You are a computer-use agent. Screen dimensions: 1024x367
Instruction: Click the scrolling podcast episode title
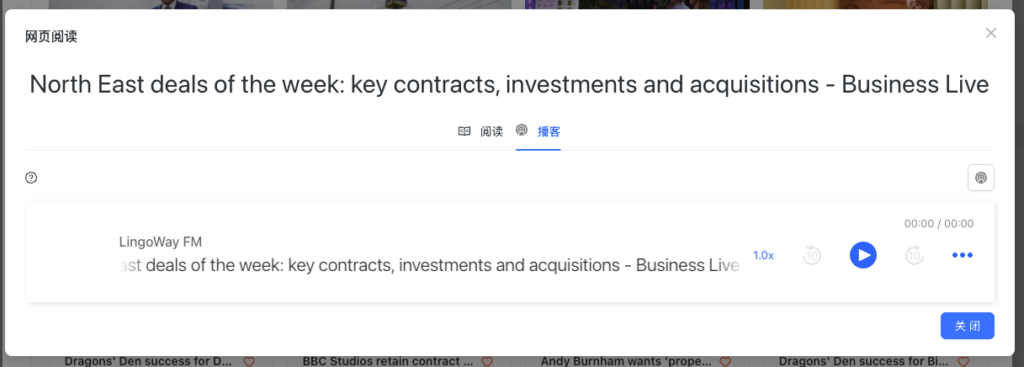[x=429, y=265]
